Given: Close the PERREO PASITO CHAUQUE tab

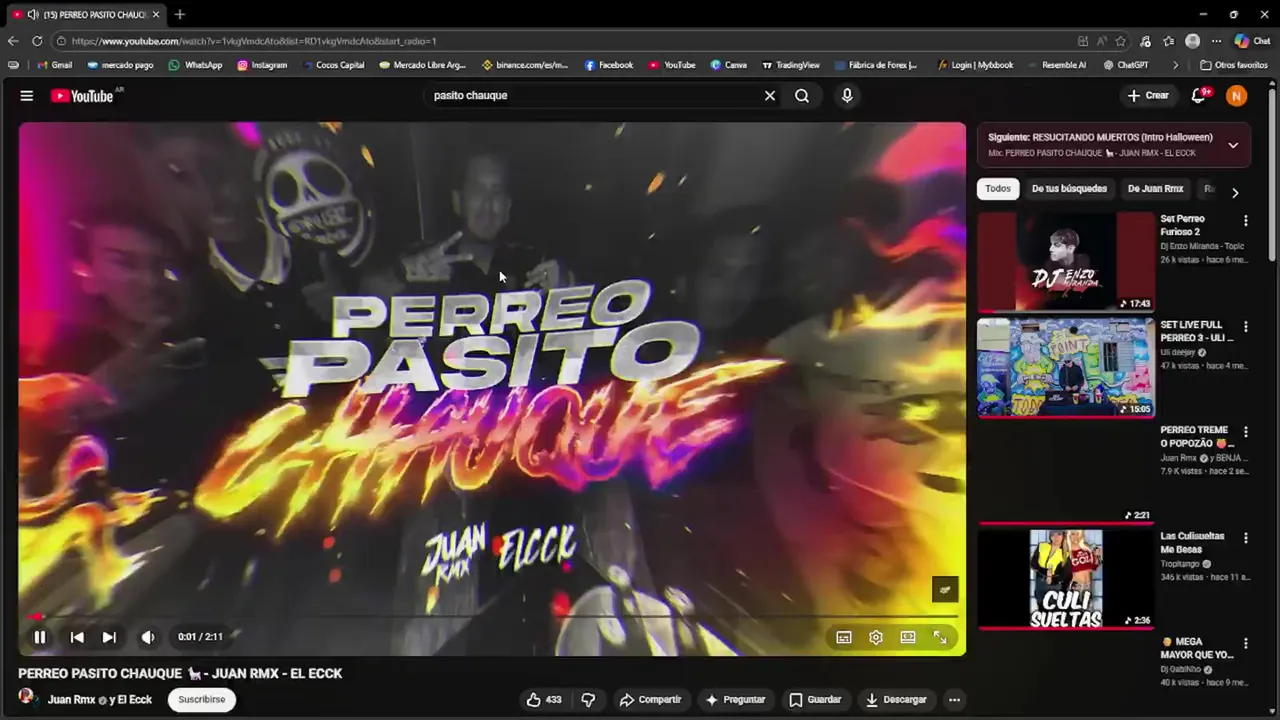Looking at the screenshot, I should [156, 14].
